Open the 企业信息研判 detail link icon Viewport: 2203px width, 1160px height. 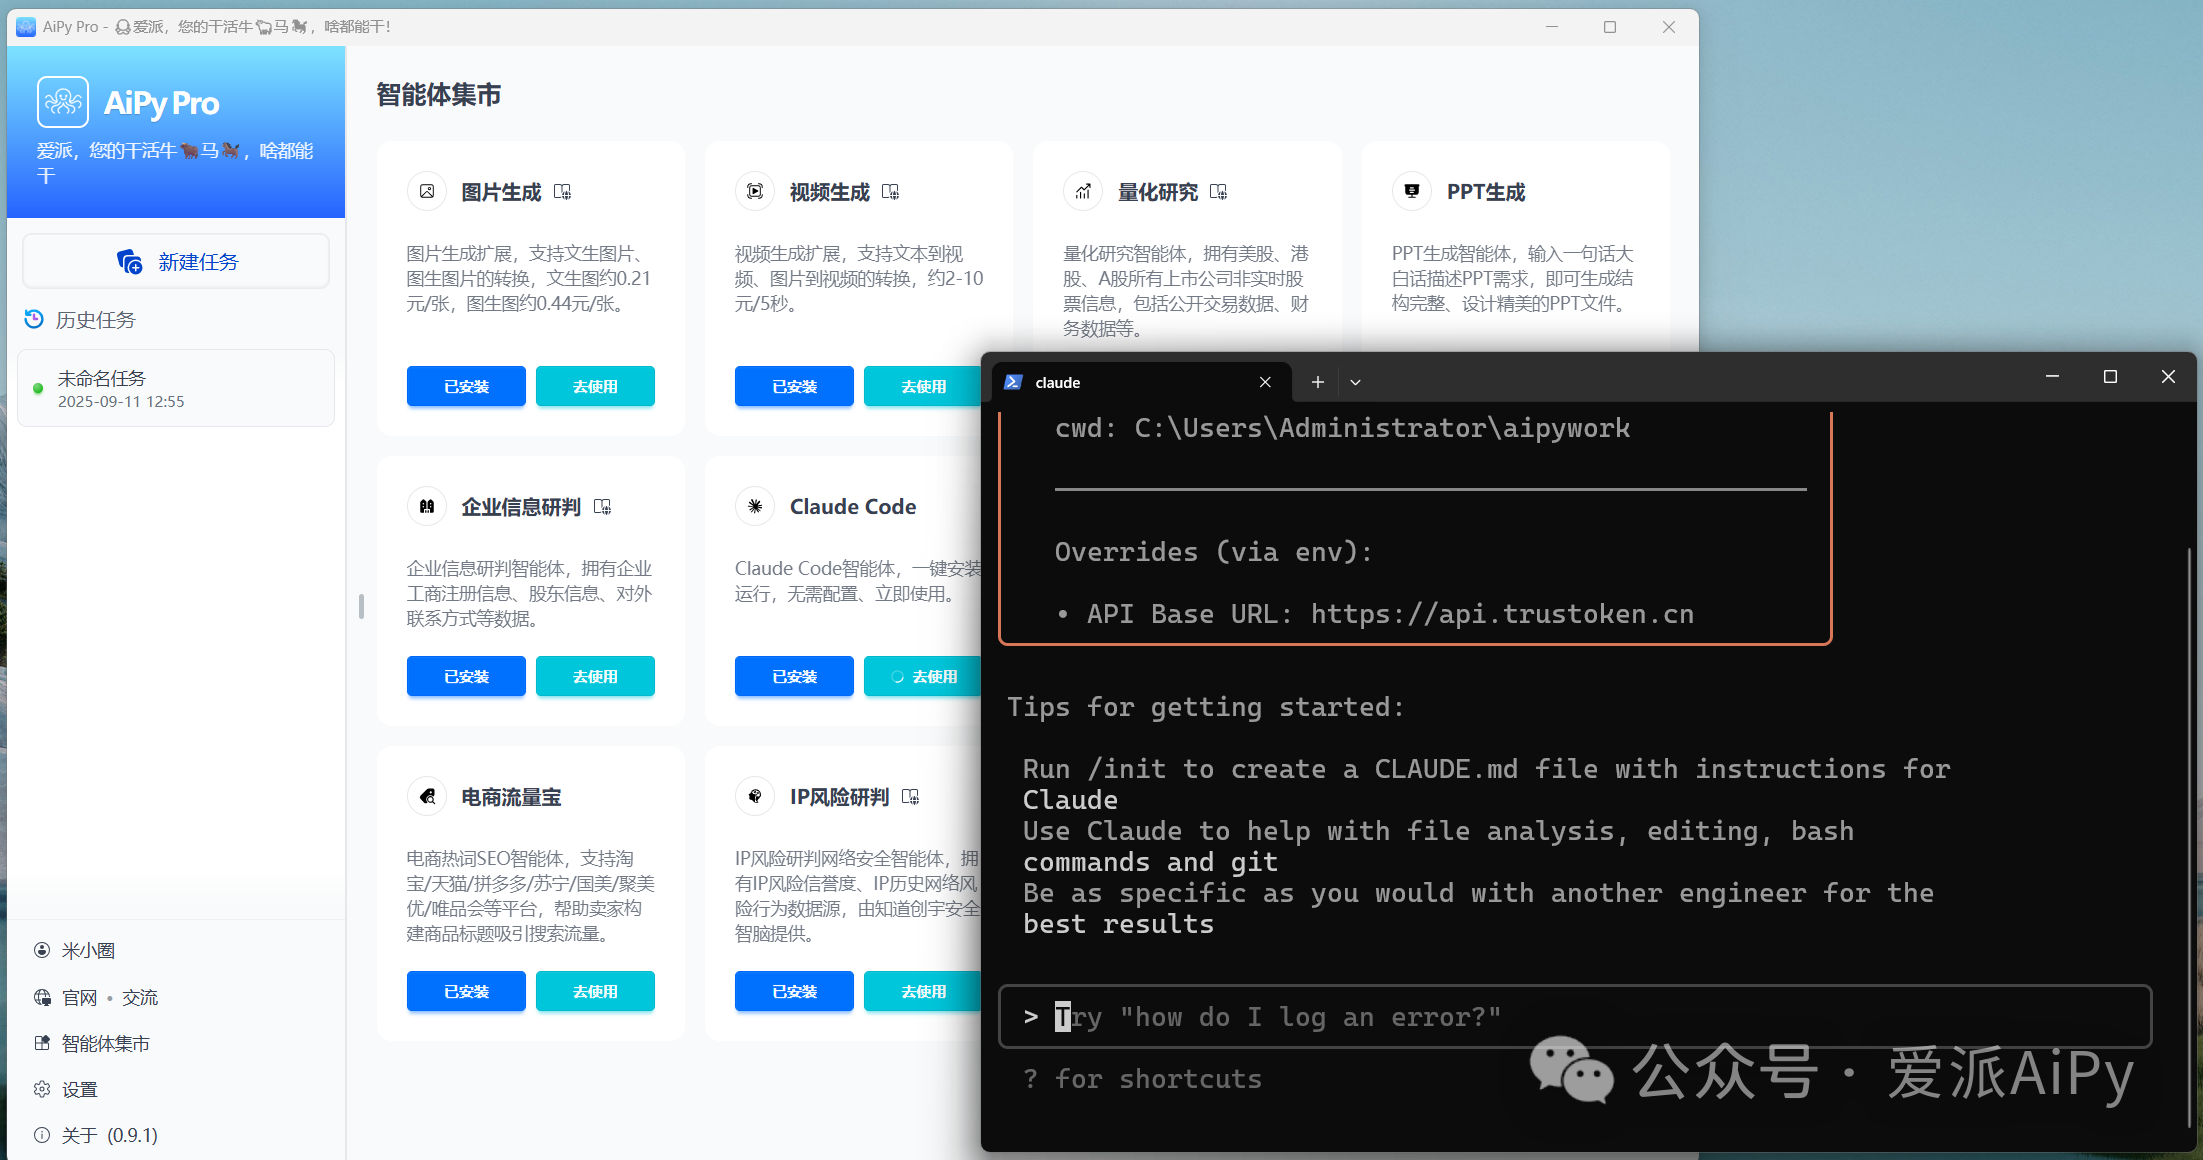(x=602, y=507)
